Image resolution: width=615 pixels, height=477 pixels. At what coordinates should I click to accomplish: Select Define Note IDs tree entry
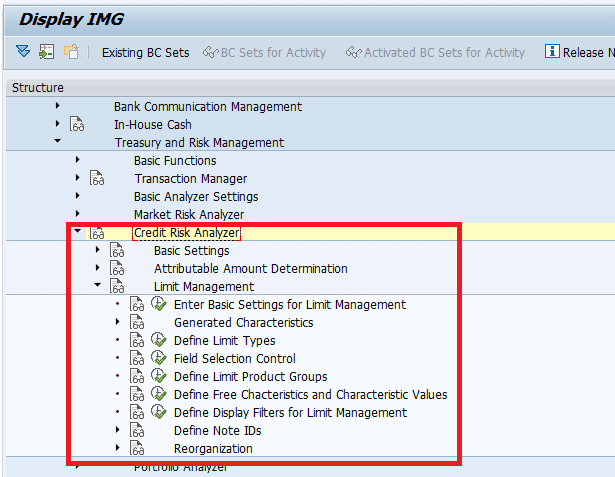pos(217,431)
